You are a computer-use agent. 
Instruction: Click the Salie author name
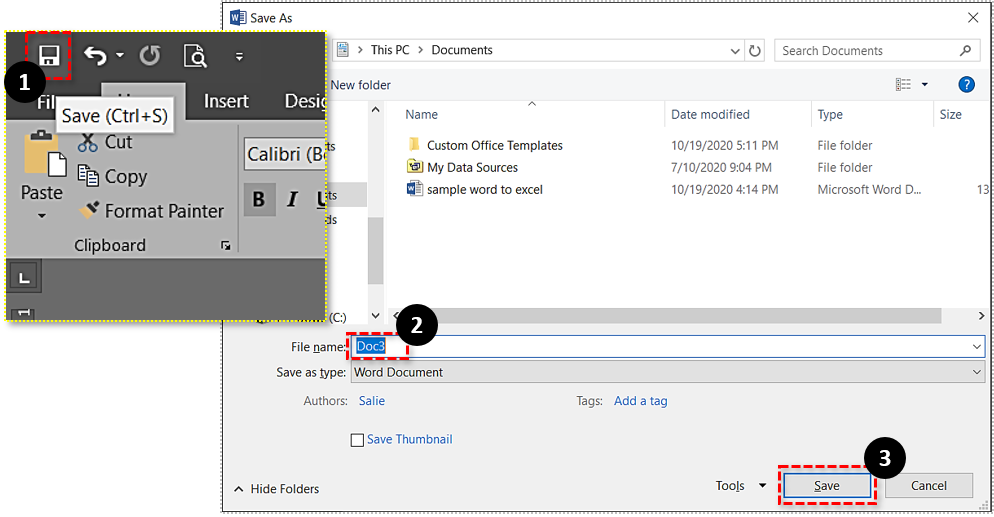371,401
